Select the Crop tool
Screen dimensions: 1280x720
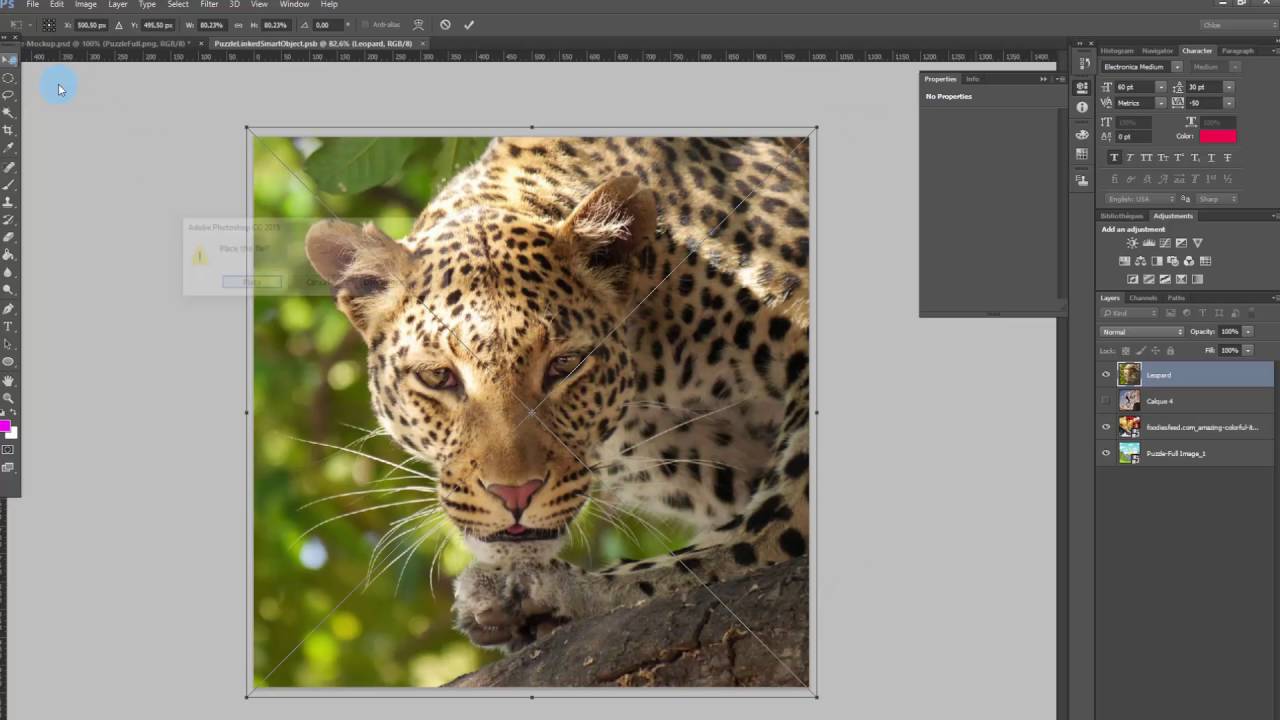(8, 130)
